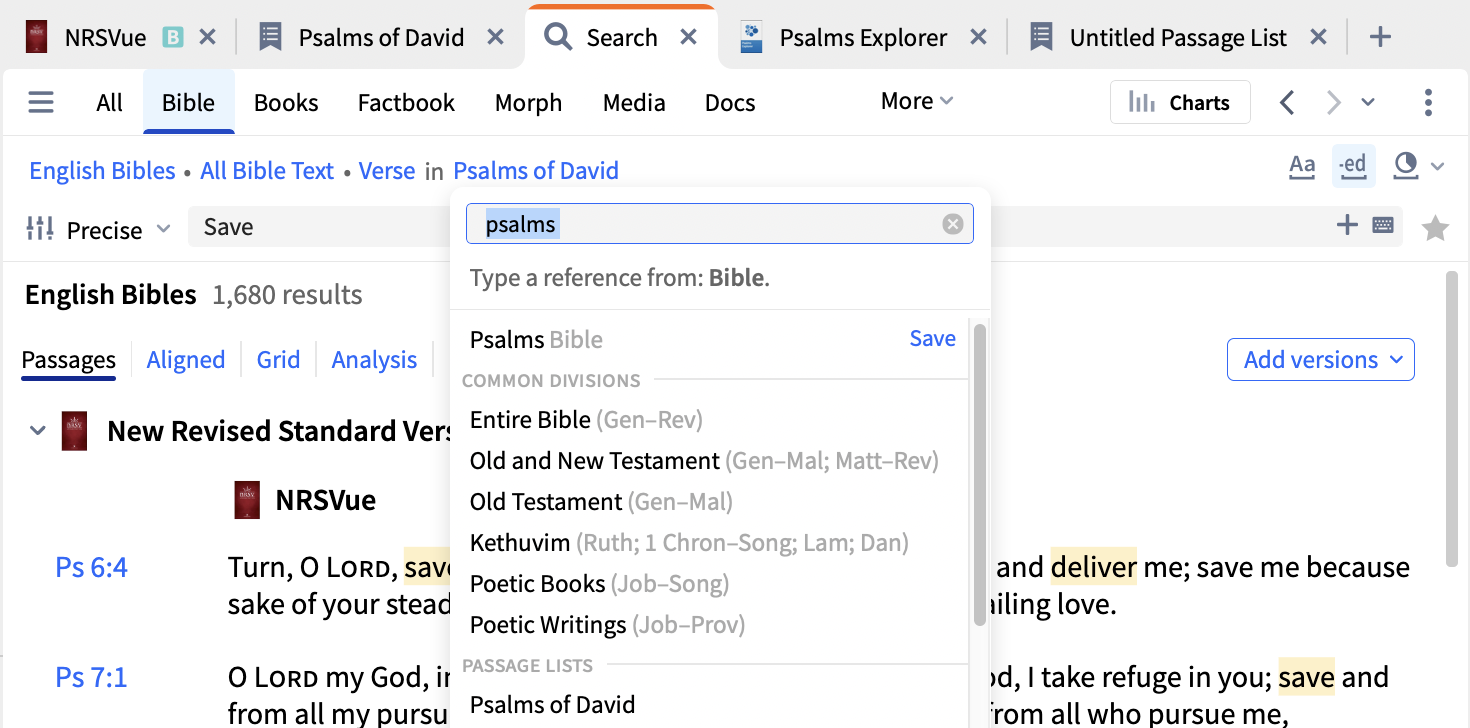This screenshot has height=728, width=1470.
Task: Open the on-screen keyboard icon
Action: click(x=1383, y=226)
